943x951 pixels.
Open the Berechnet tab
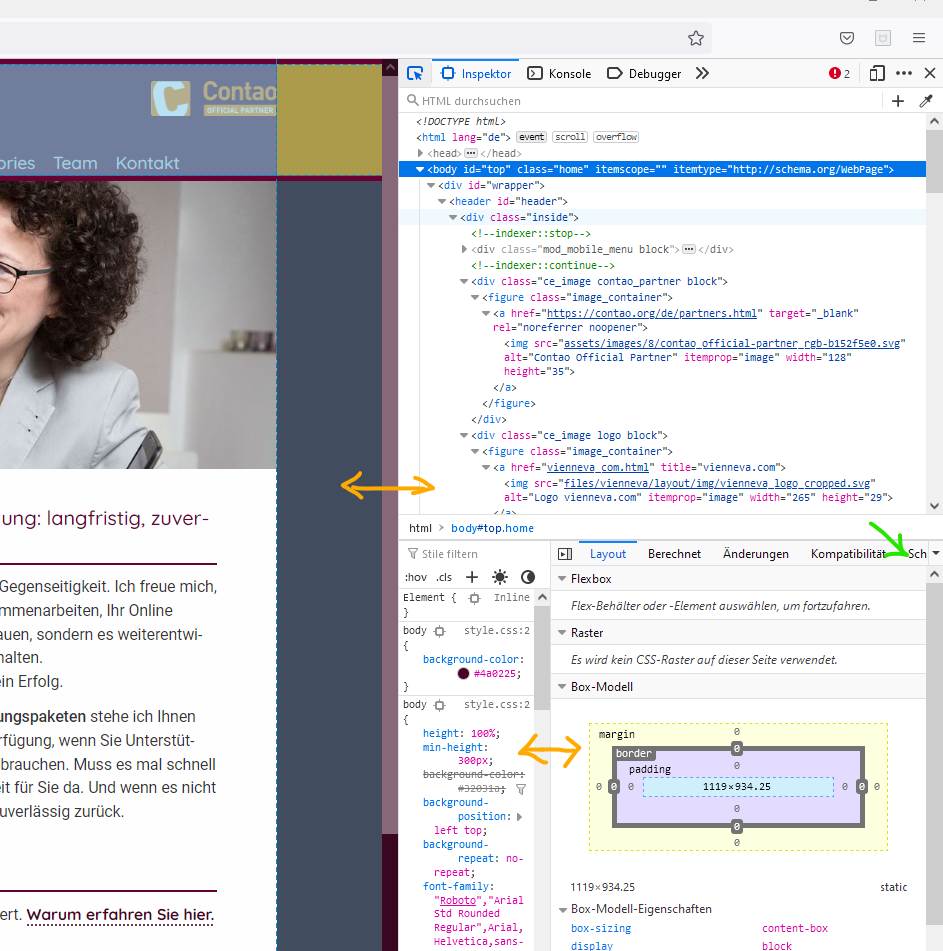coord(674,553)
